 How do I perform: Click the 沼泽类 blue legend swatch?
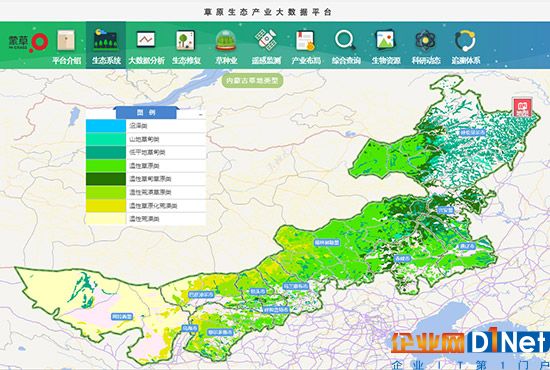tap(106, 126)
